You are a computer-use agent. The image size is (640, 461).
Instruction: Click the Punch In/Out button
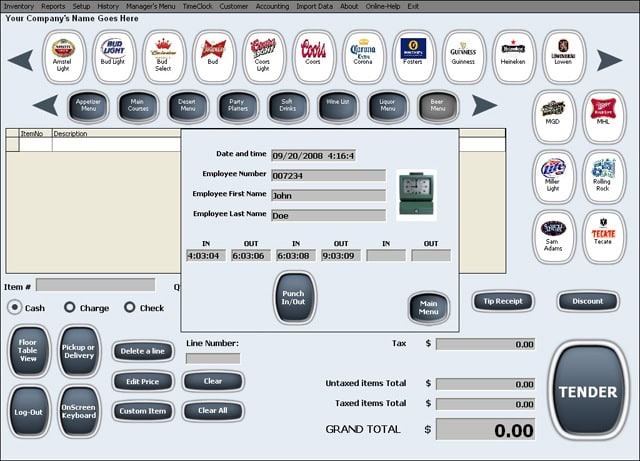[293, 298]
